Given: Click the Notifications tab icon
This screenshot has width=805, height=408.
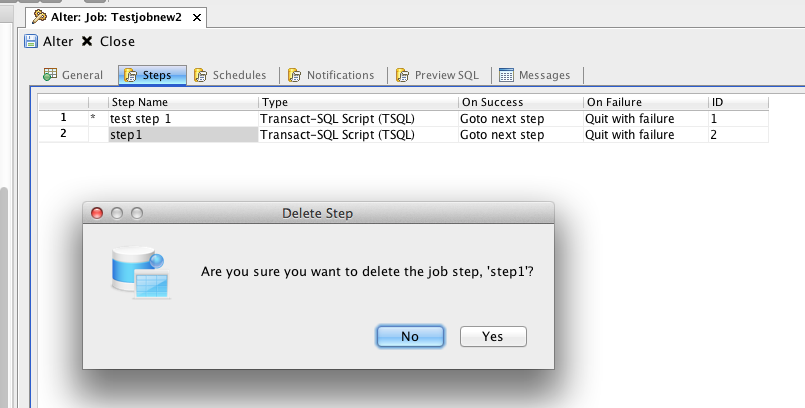Looking at the screenshot, I should [295, 75].
